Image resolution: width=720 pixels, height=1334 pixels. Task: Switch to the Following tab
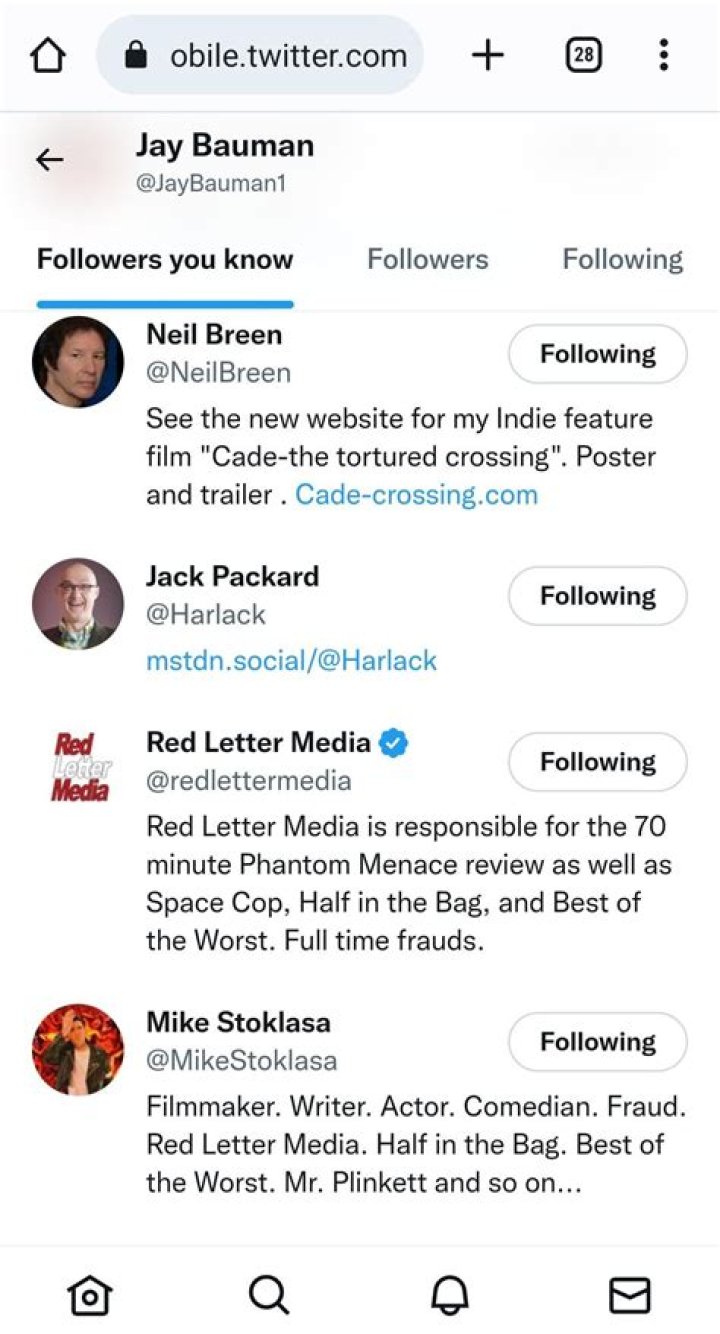click(x=622, y=260)
